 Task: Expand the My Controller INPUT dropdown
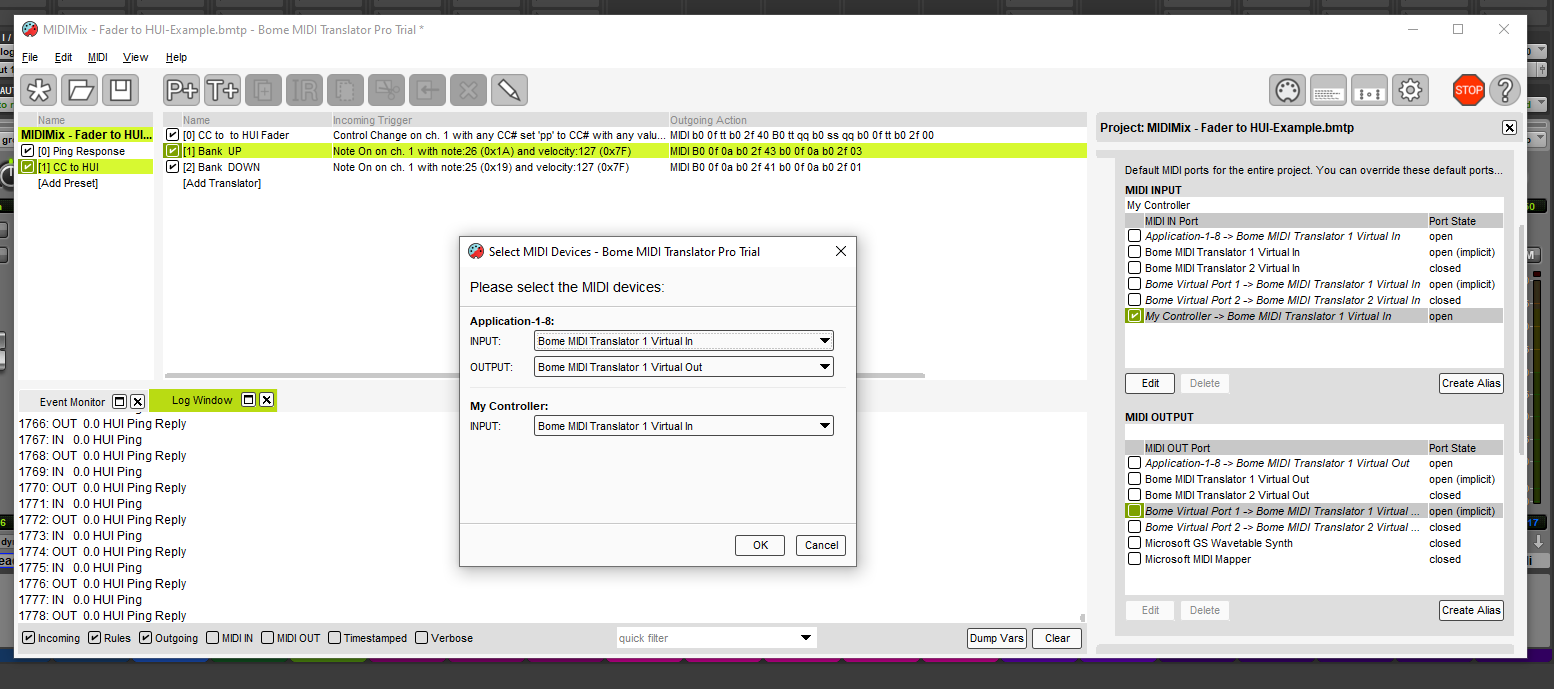[684, 426]
